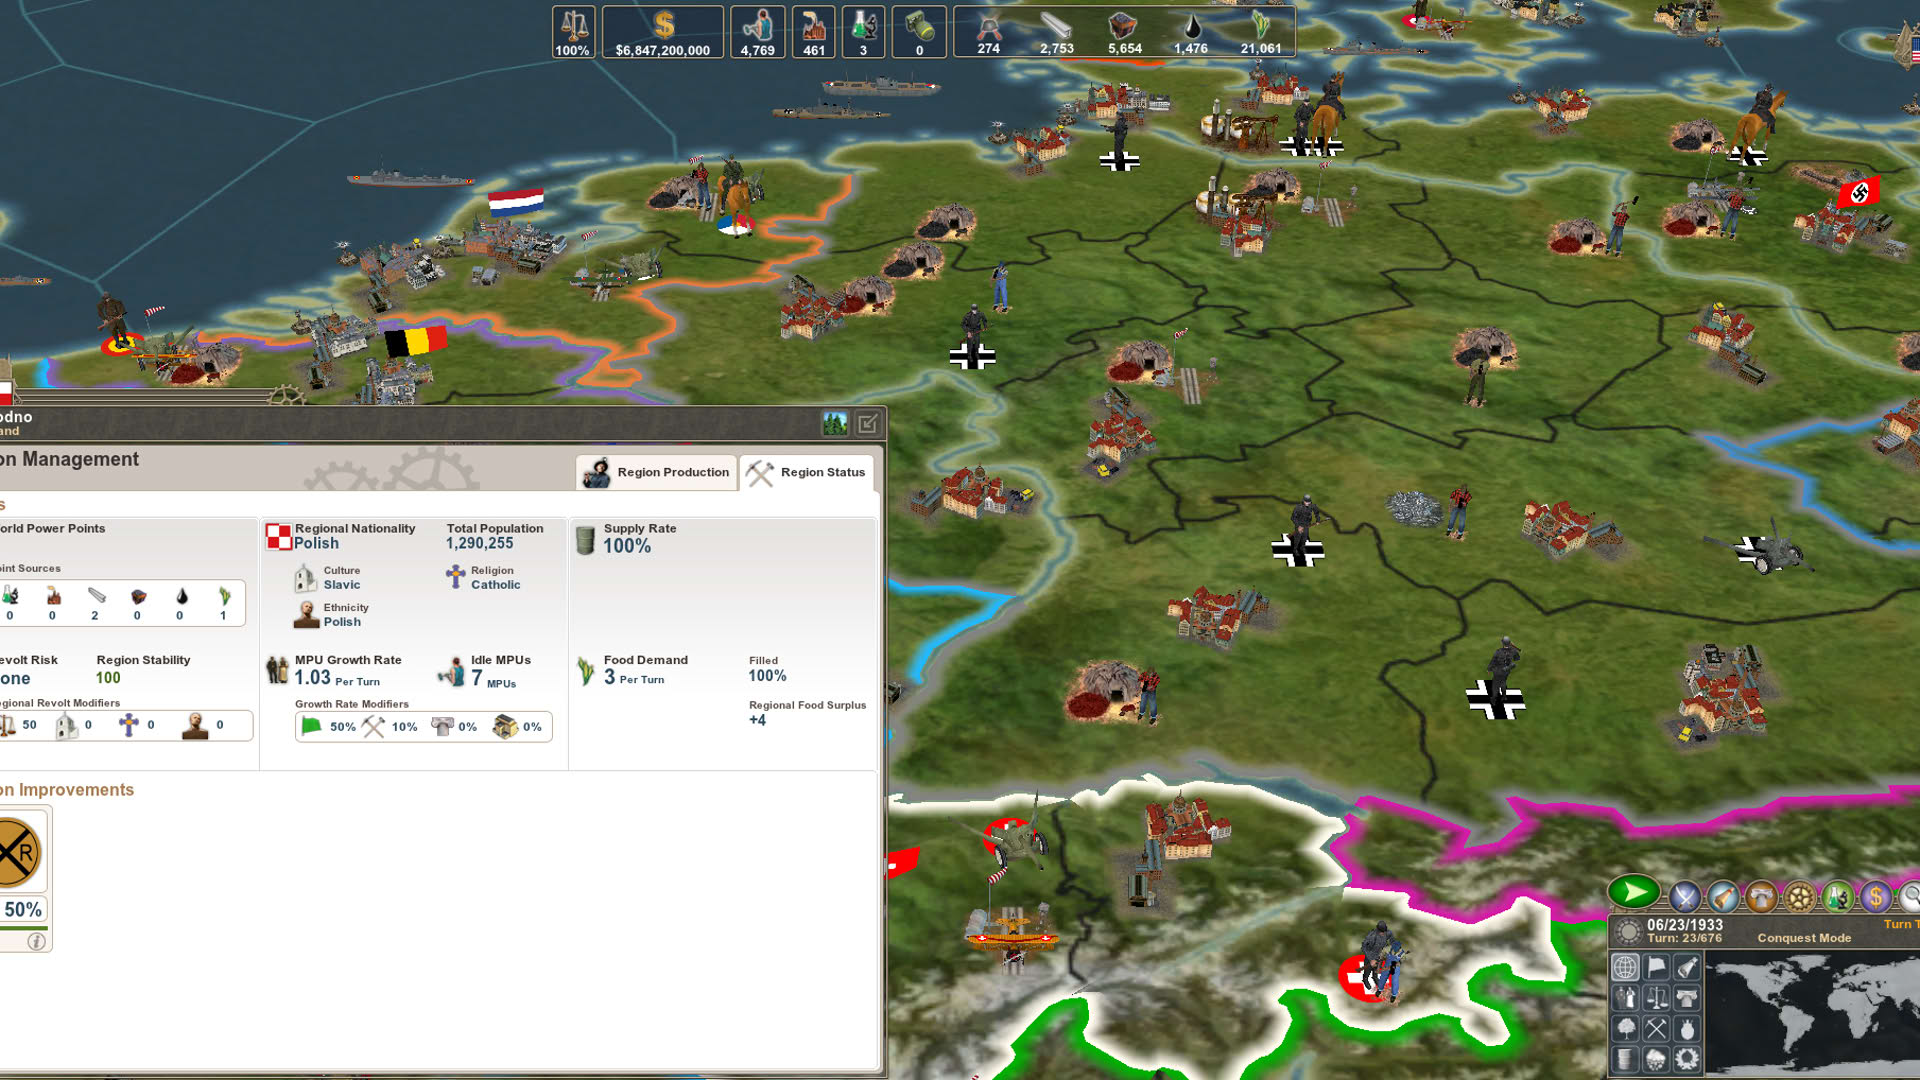Select the population people map mode
1920x1080 pixels.
click(1625, 998)
